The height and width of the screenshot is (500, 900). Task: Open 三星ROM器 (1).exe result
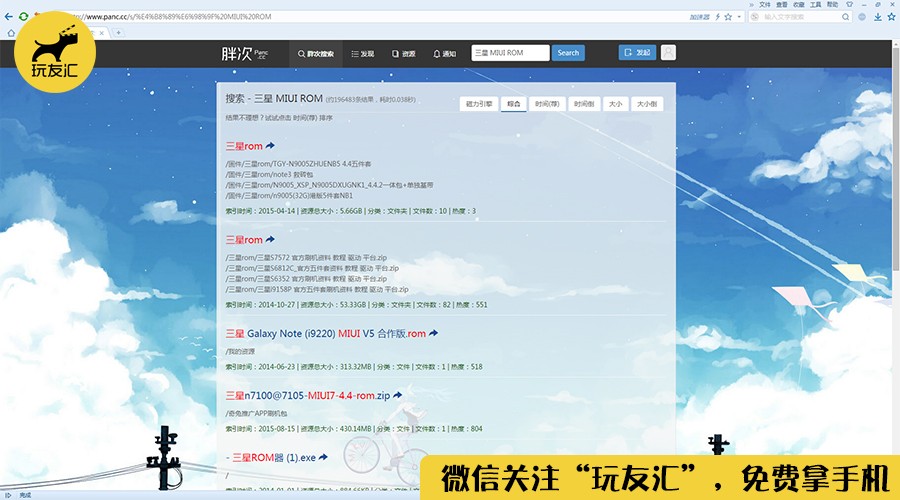click(x=274, y=458)
